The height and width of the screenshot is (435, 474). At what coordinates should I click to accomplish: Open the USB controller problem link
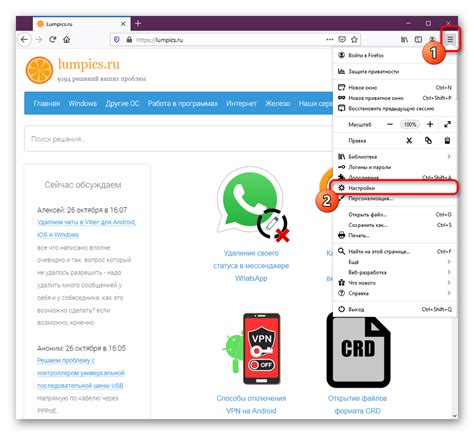coord(81,373)
